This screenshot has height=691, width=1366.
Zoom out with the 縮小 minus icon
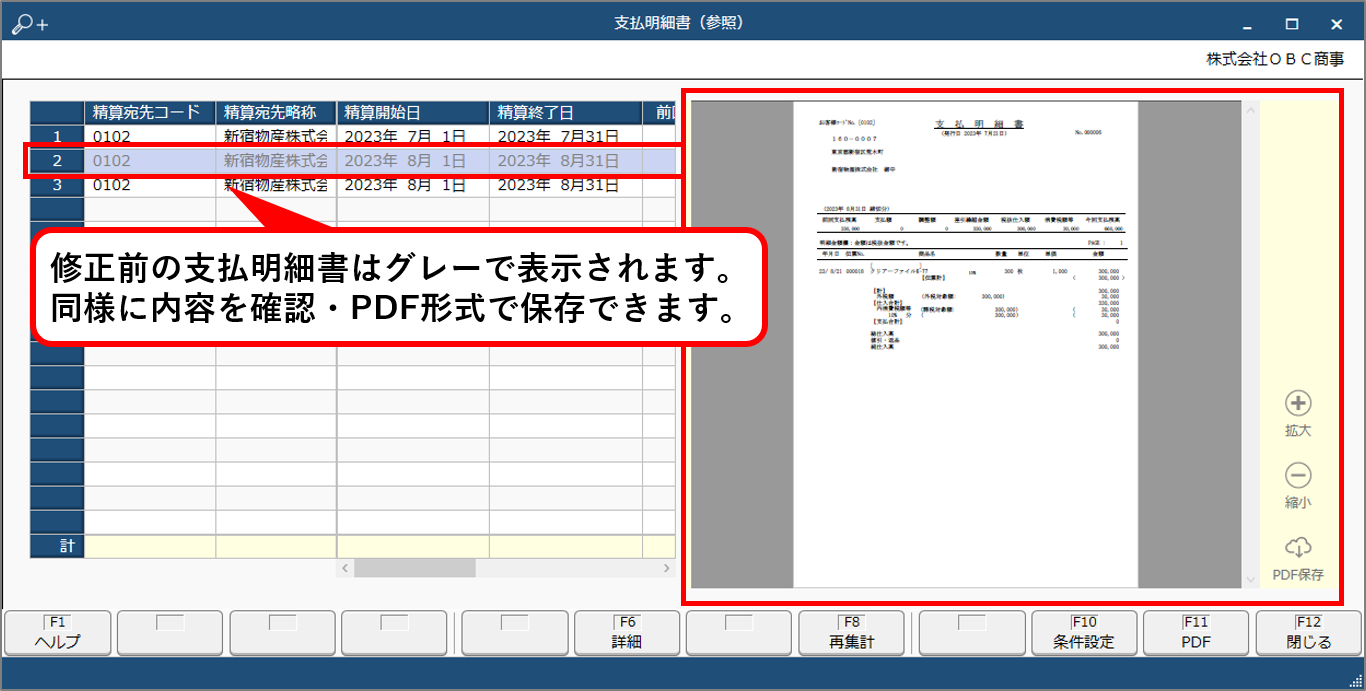tap(1298, 476)
